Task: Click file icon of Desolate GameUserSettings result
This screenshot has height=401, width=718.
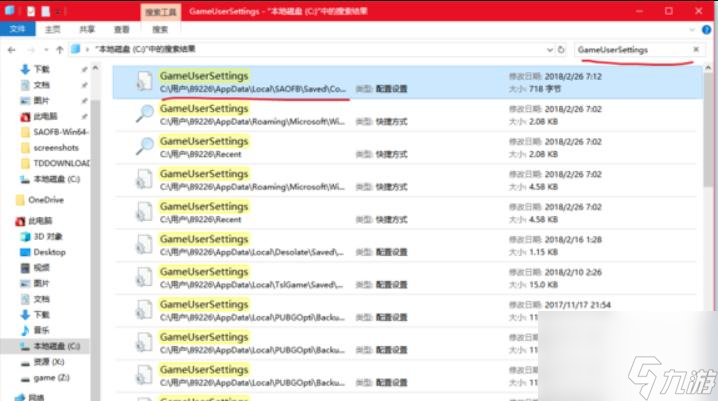Action: point(144,244)
